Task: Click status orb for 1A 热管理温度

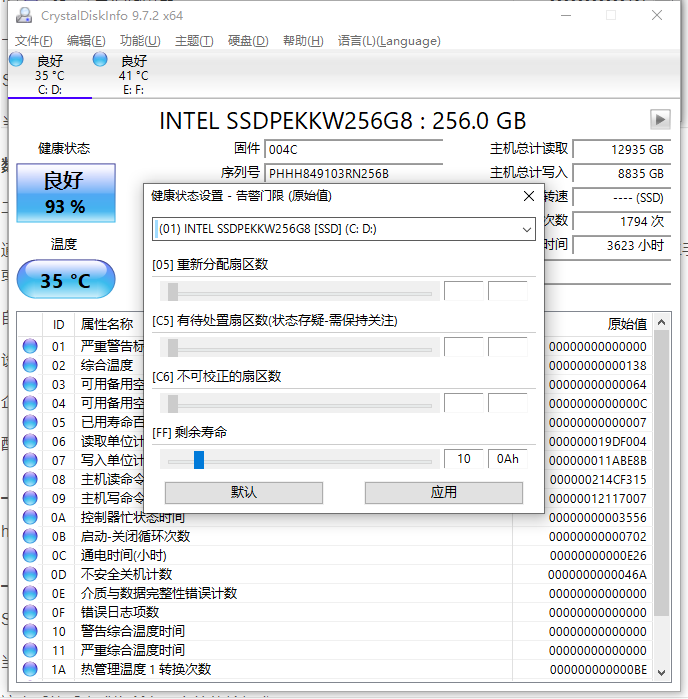Action: click(x=30, y=669)
